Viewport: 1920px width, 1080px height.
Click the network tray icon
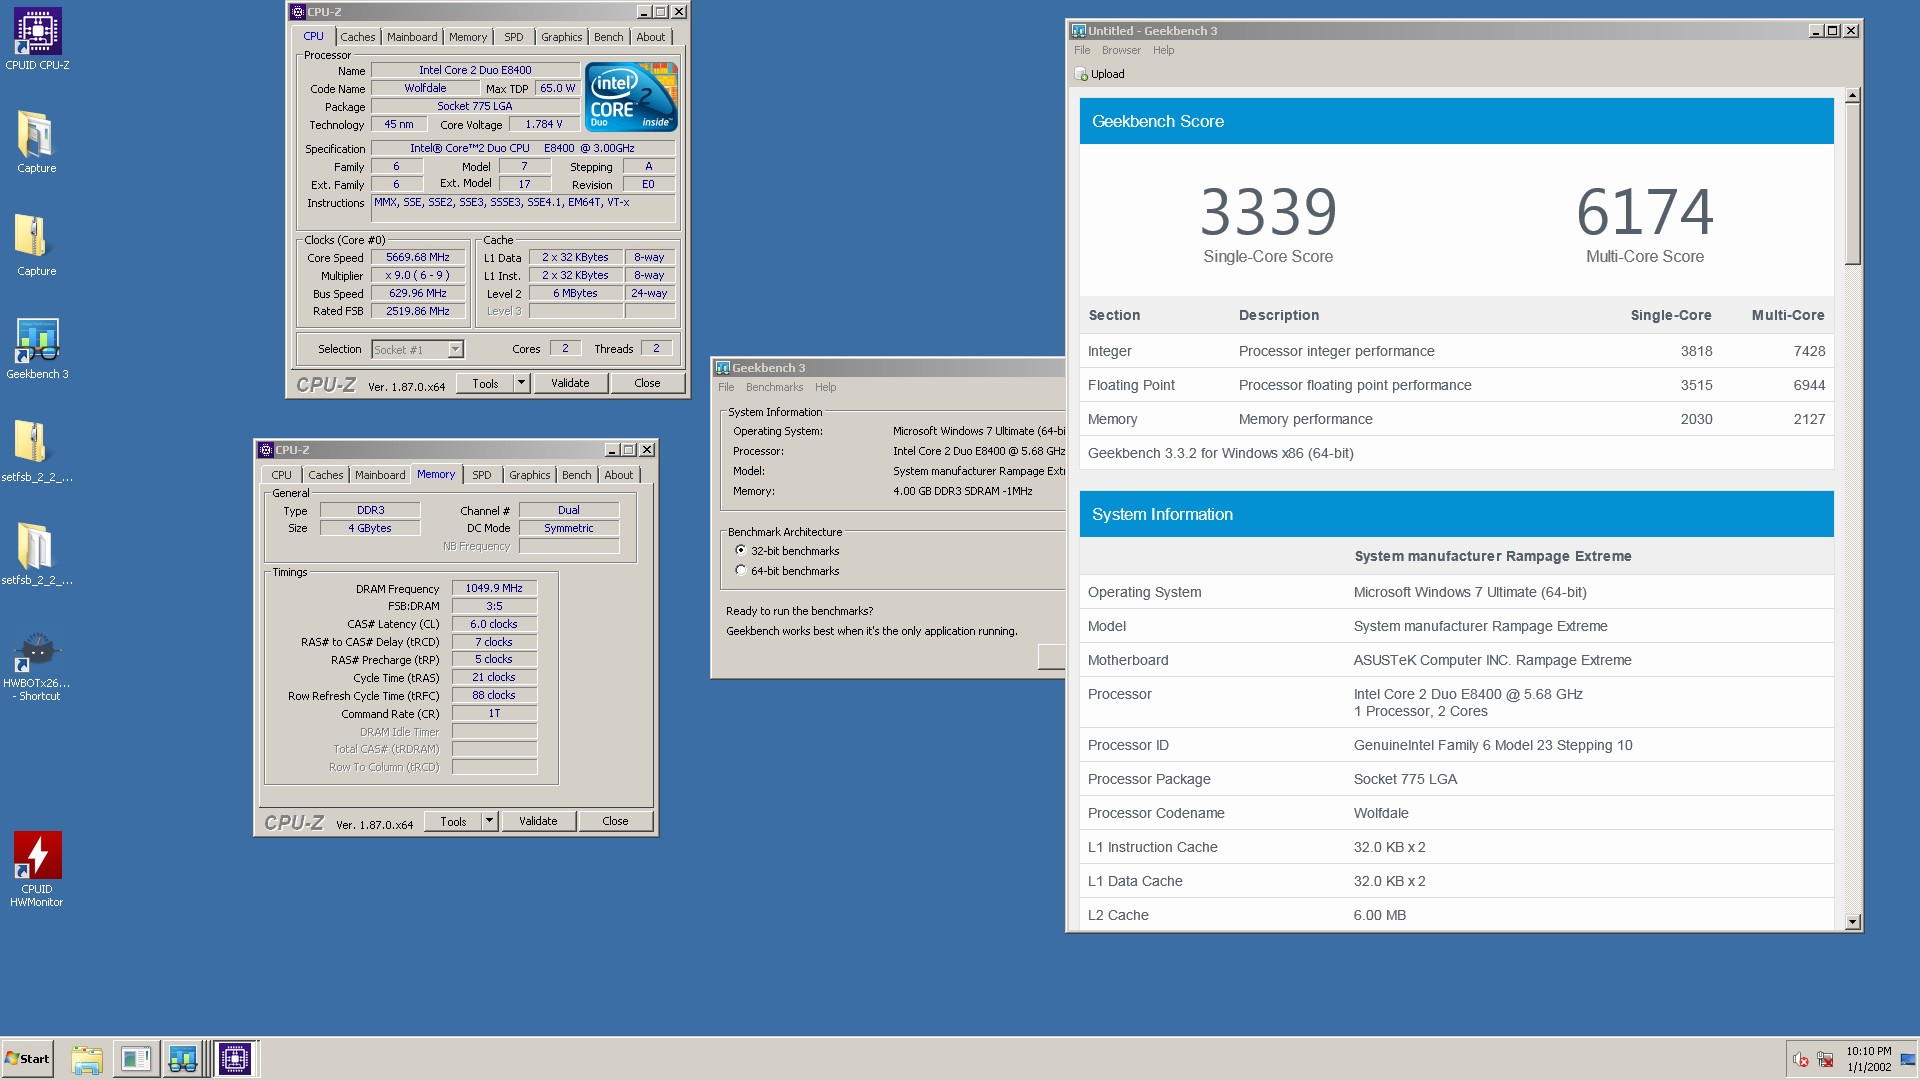[1825, 1060]
